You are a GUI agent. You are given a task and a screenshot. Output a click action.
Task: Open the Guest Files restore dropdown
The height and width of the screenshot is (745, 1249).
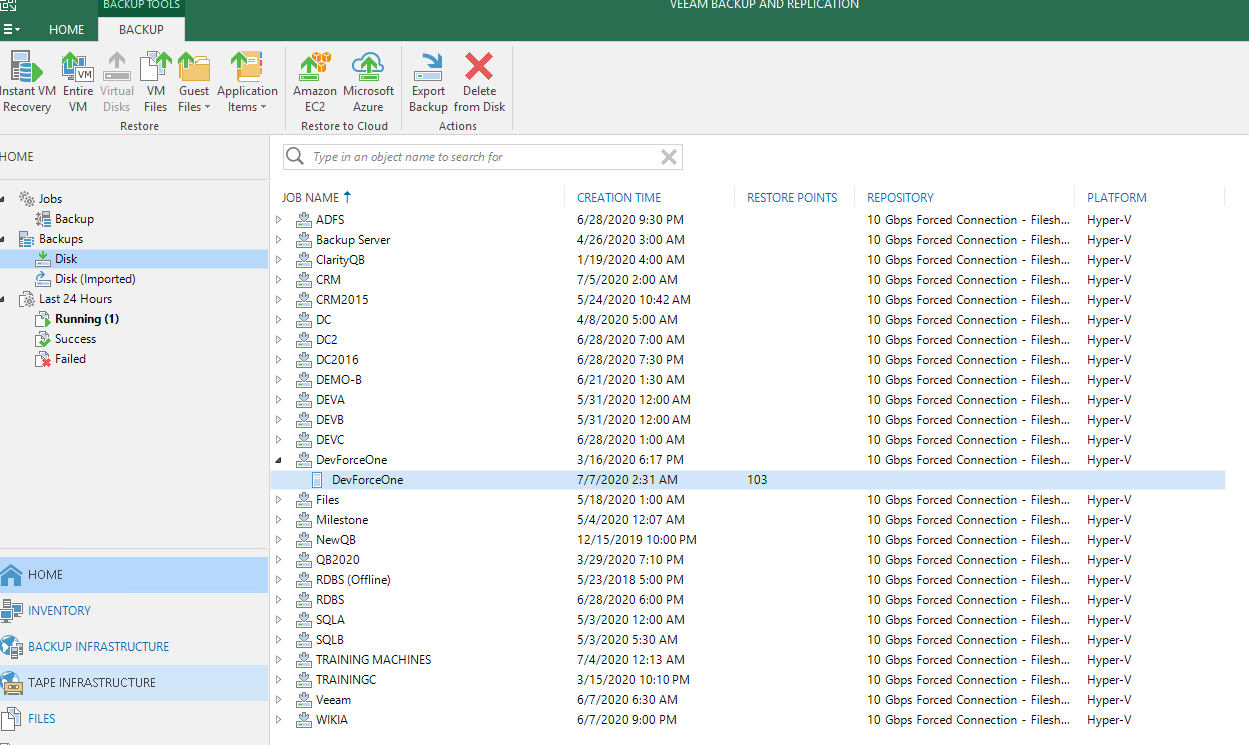(194, 82)
